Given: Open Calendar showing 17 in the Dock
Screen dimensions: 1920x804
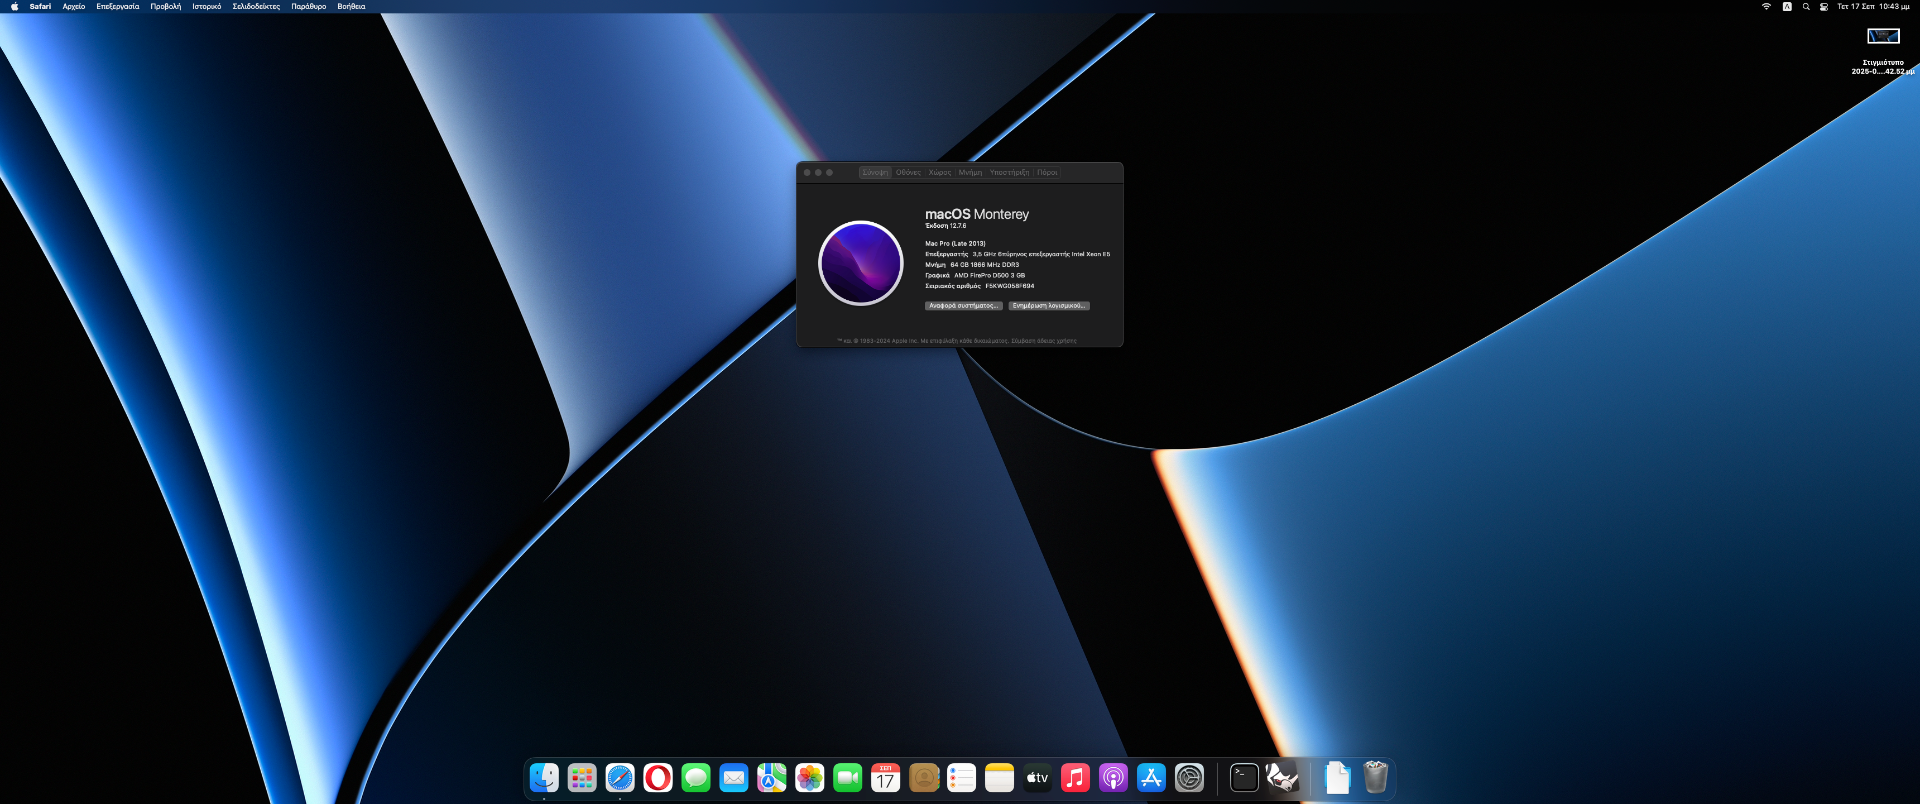Looking at the screenshot, I should 886,778.
